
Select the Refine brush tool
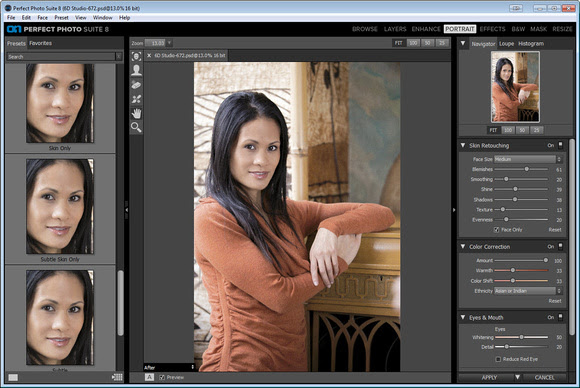pos(136,99)
